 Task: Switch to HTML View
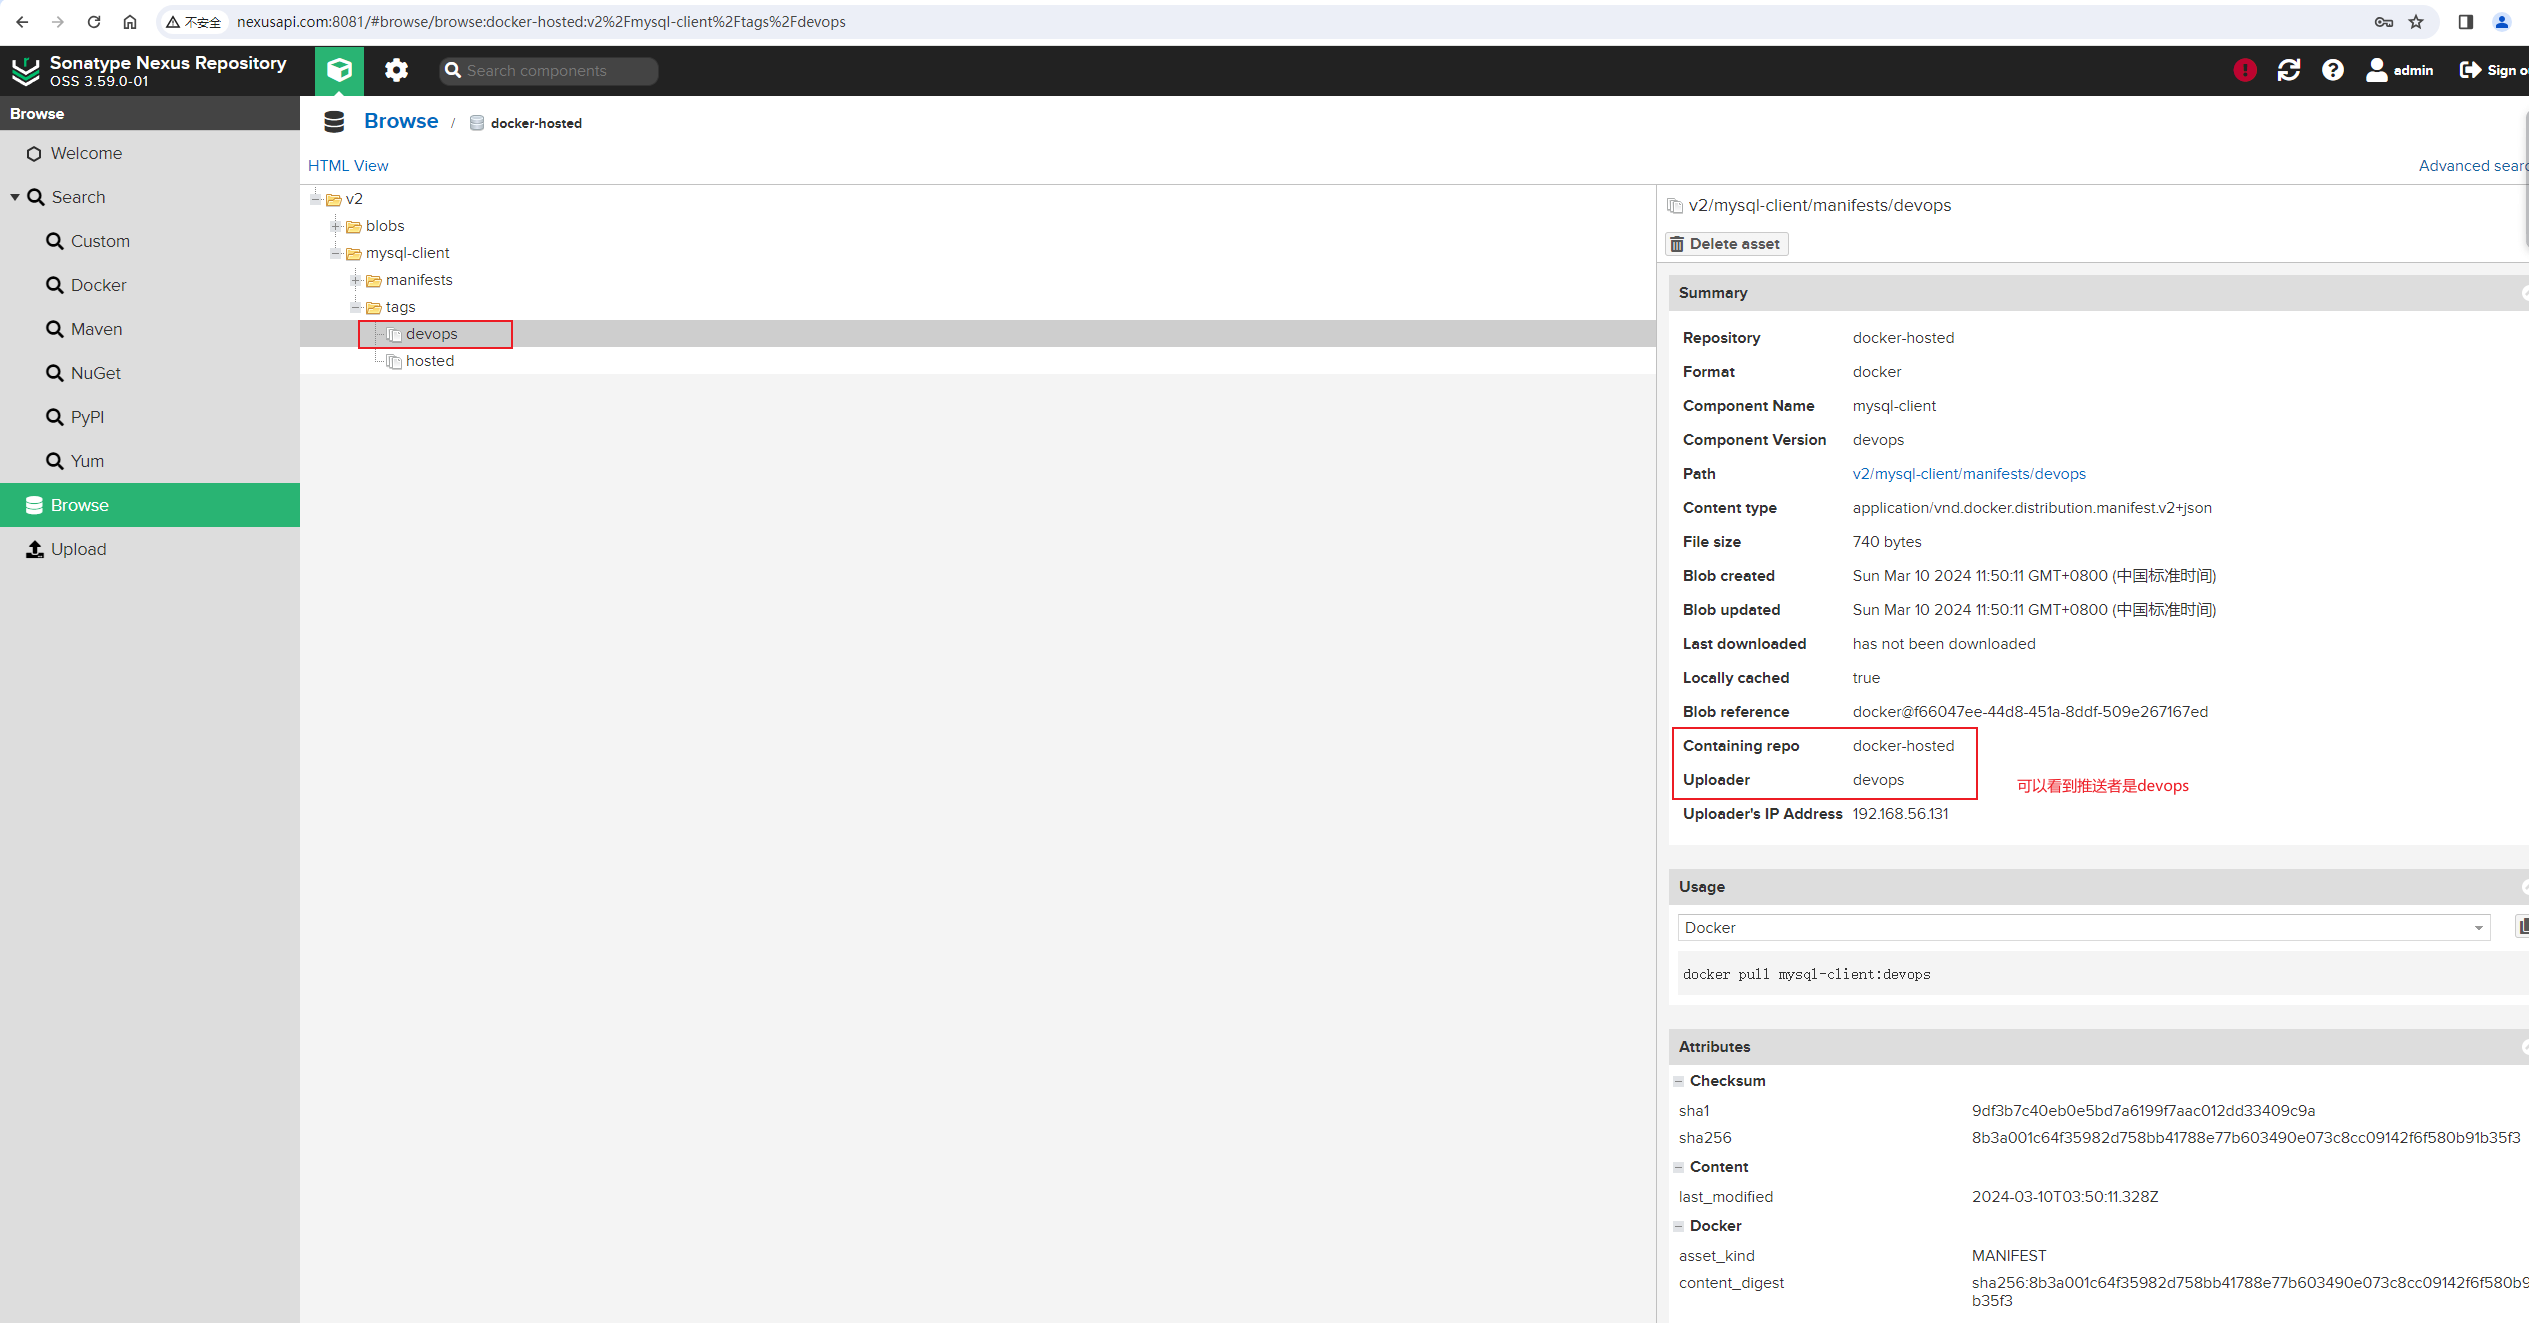click(x=348, y=166)
